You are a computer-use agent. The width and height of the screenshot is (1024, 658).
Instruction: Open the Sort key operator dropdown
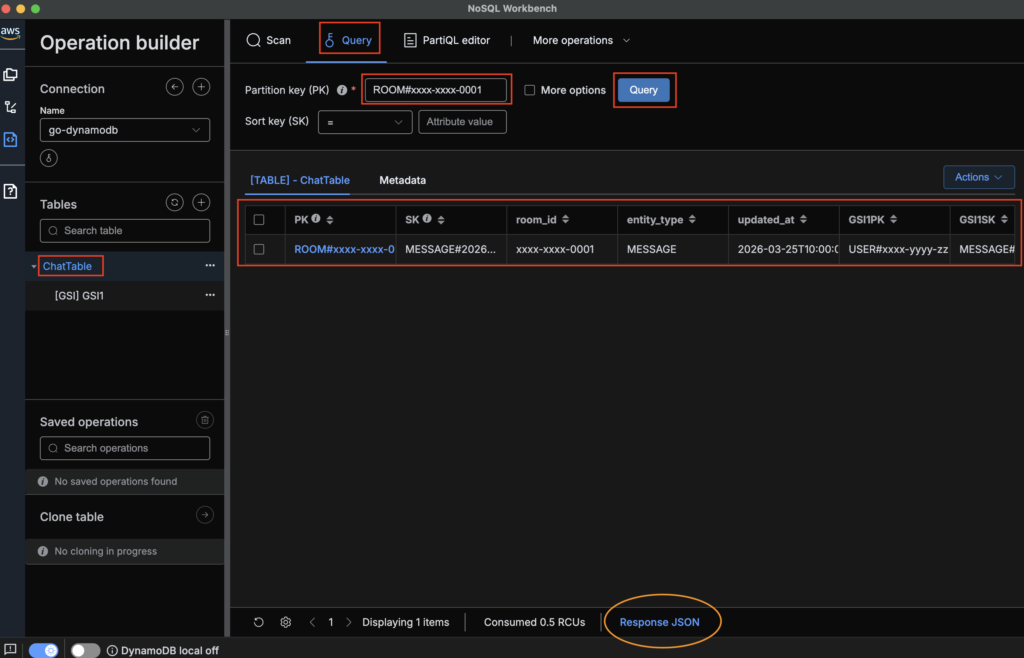click(365, 122)
